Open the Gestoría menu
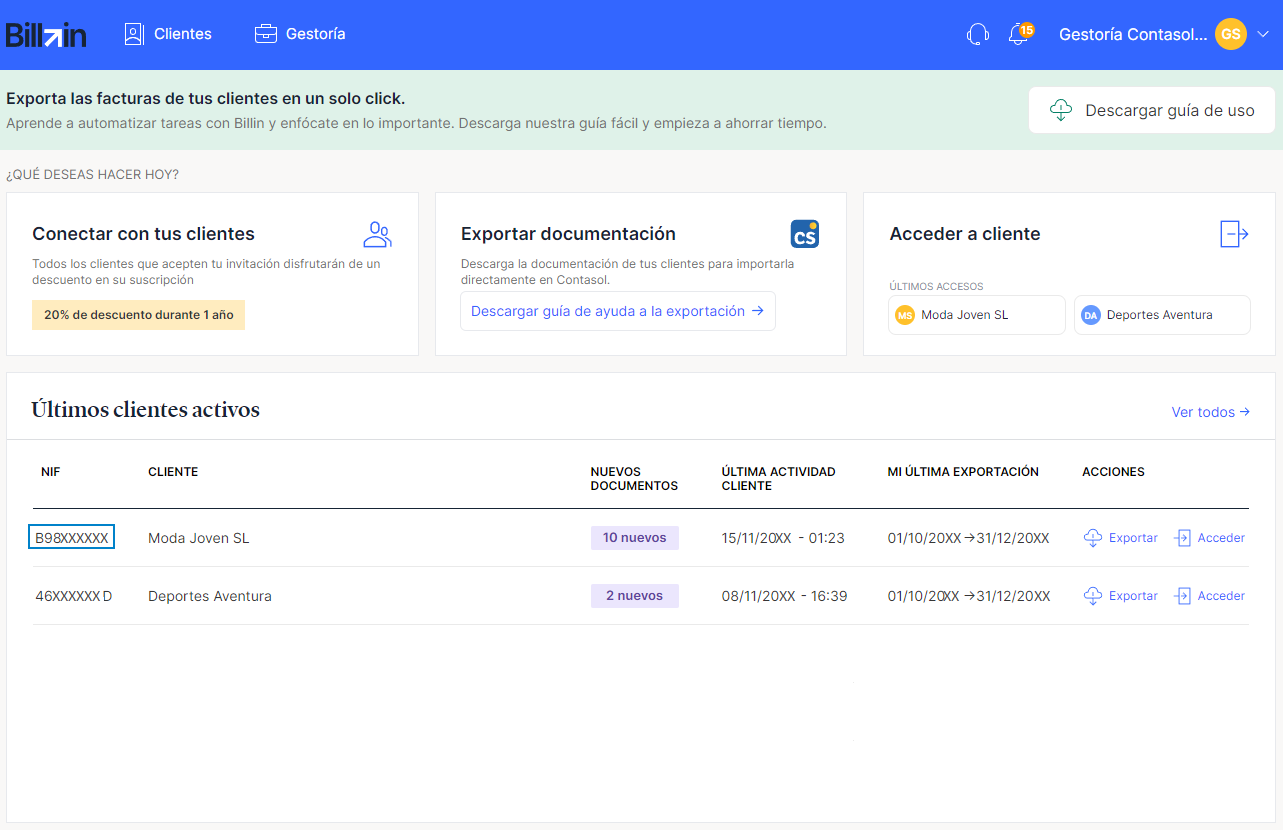This screenshot has height=830, width=1283. (x=300, y=34)
